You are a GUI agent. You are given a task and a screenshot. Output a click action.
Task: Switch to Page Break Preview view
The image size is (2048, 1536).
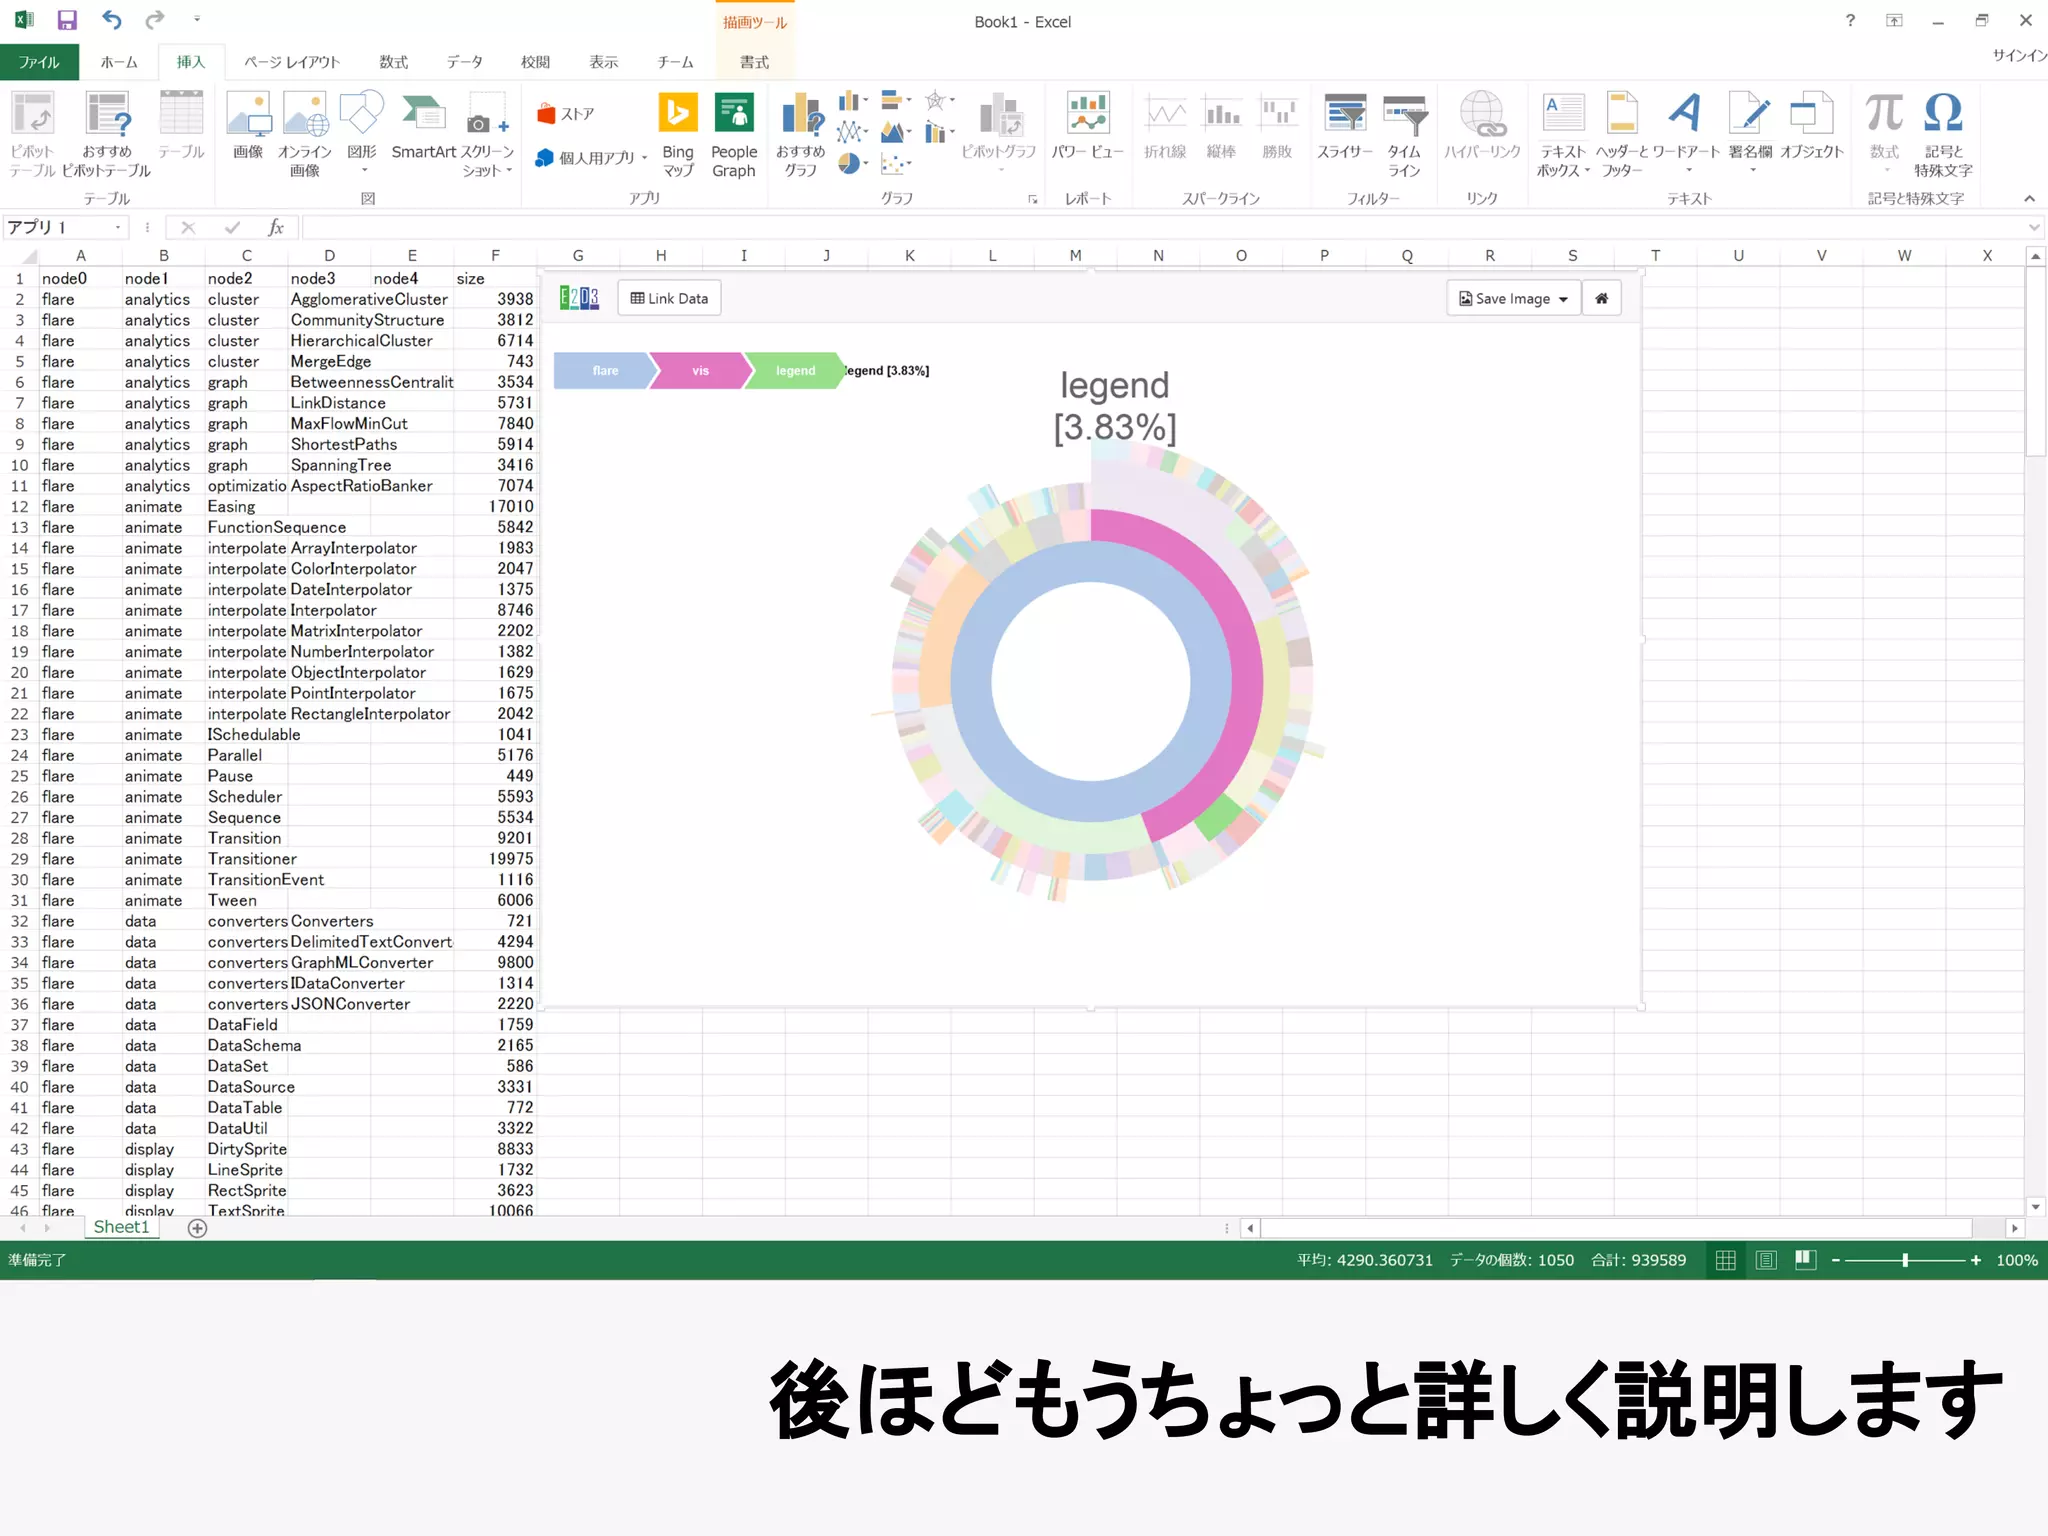tap(1805, 1260)
